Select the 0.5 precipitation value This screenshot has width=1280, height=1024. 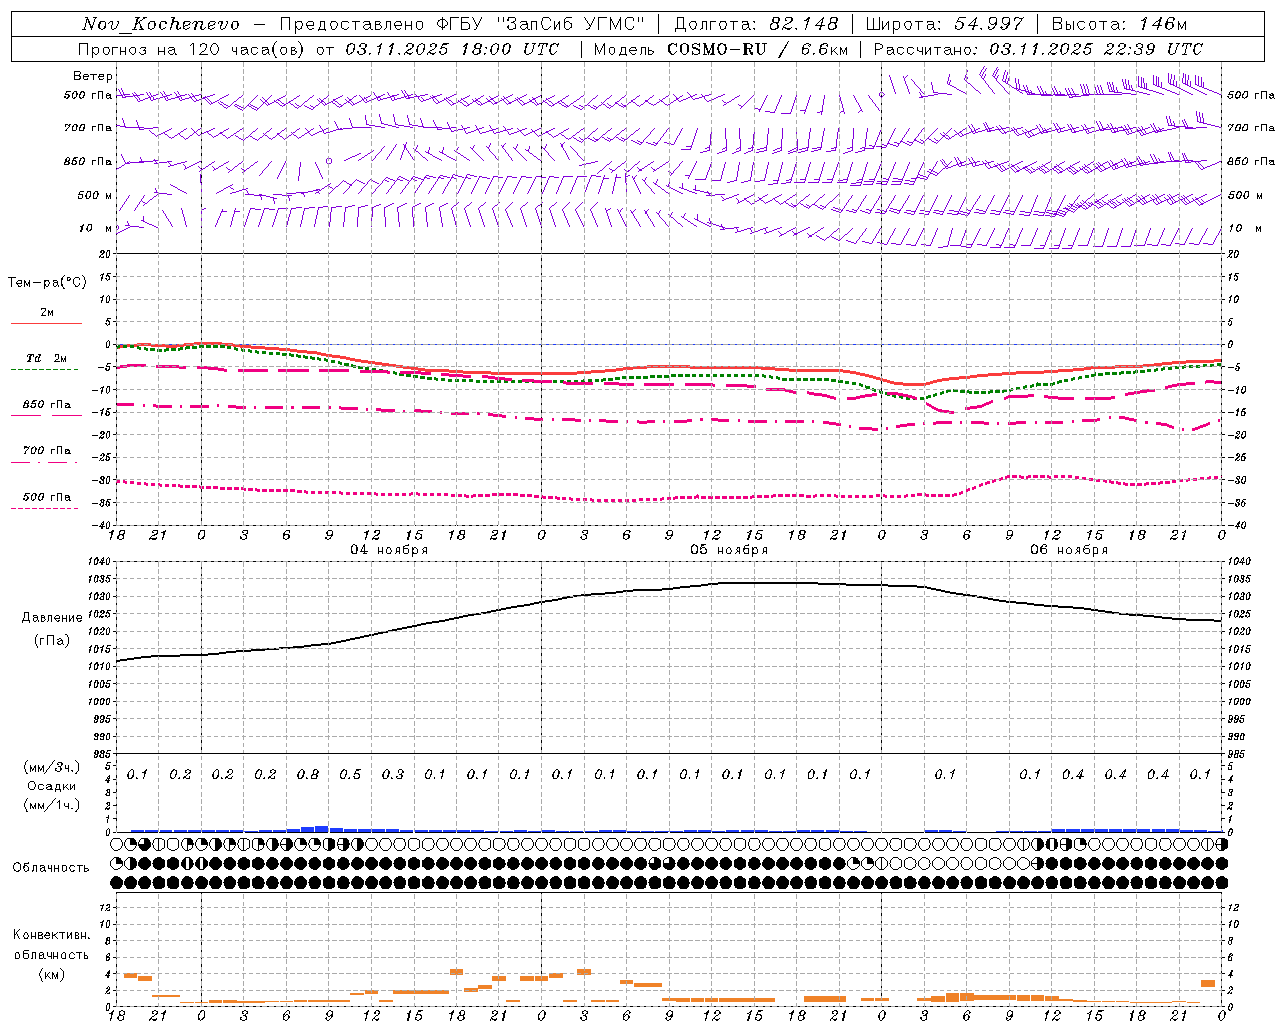point(350,775)
